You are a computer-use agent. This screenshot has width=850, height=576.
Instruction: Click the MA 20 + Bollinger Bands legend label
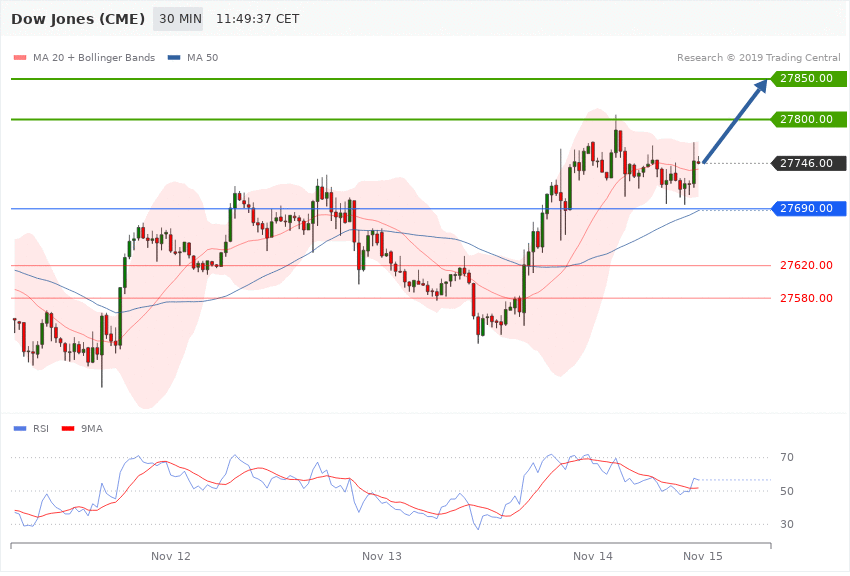[94, 57]
